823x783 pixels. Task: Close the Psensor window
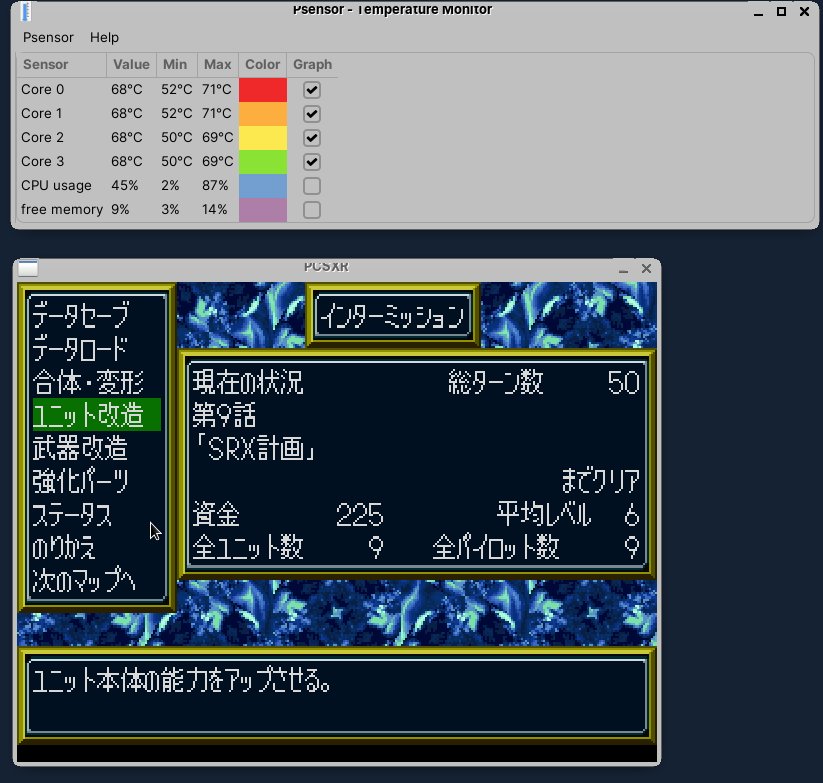pos(804,12)
